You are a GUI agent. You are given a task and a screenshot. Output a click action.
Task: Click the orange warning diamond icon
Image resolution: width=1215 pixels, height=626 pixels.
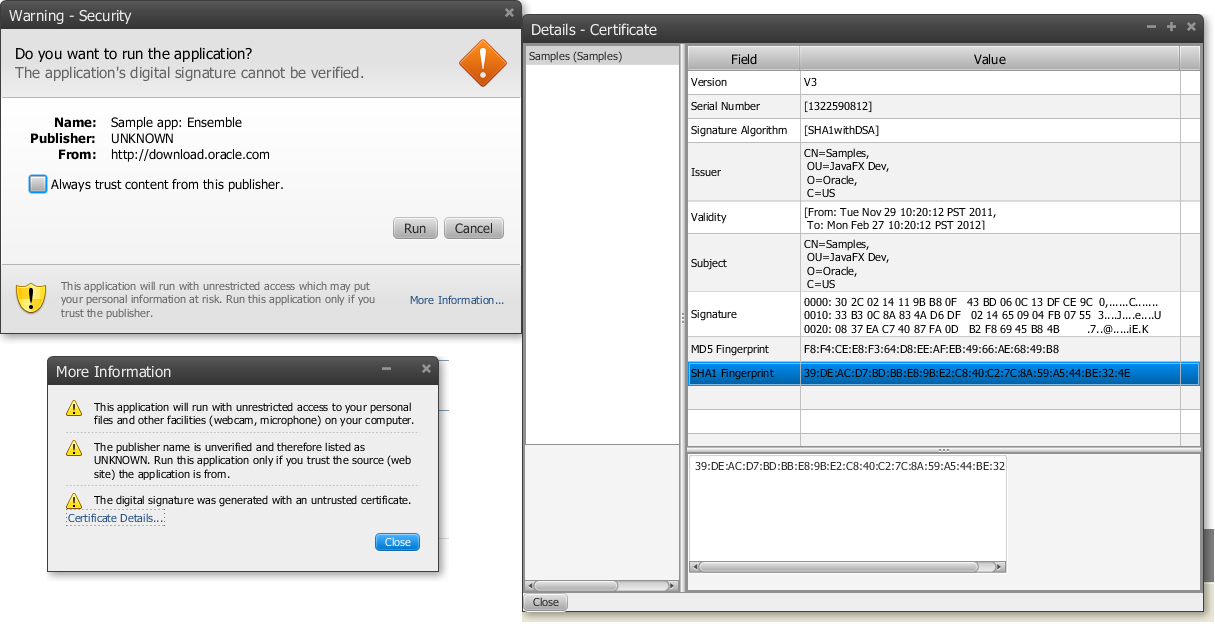click(482, 62)
